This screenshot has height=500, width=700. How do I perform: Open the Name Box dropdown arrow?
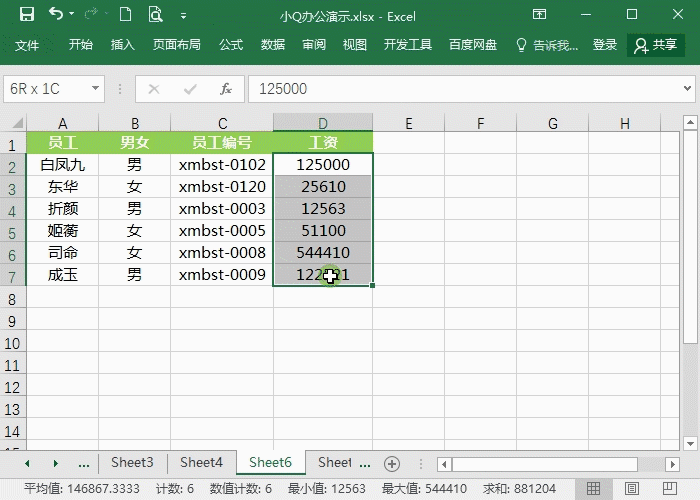point(96,89)
